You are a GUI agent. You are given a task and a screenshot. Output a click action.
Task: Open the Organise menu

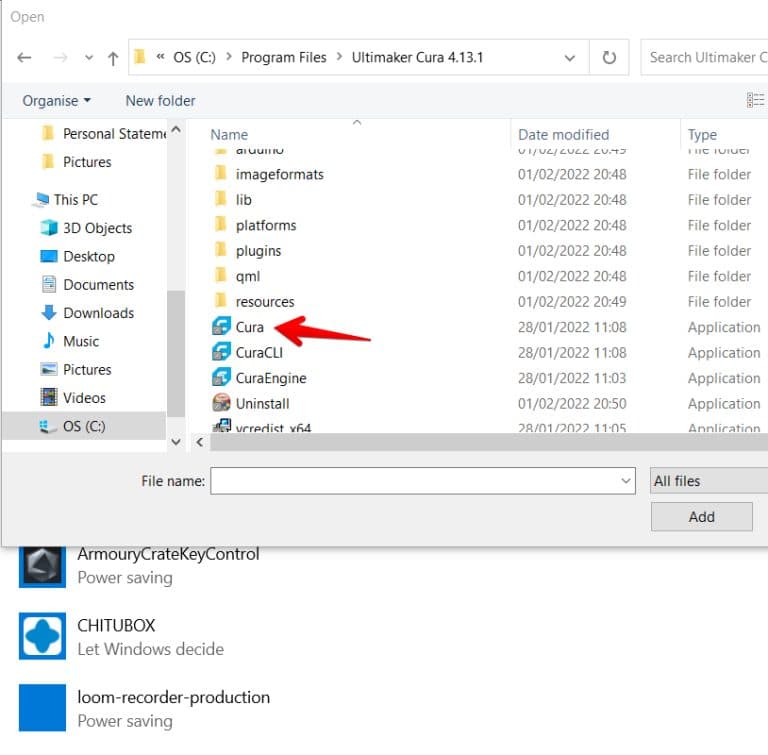[56, 101]
